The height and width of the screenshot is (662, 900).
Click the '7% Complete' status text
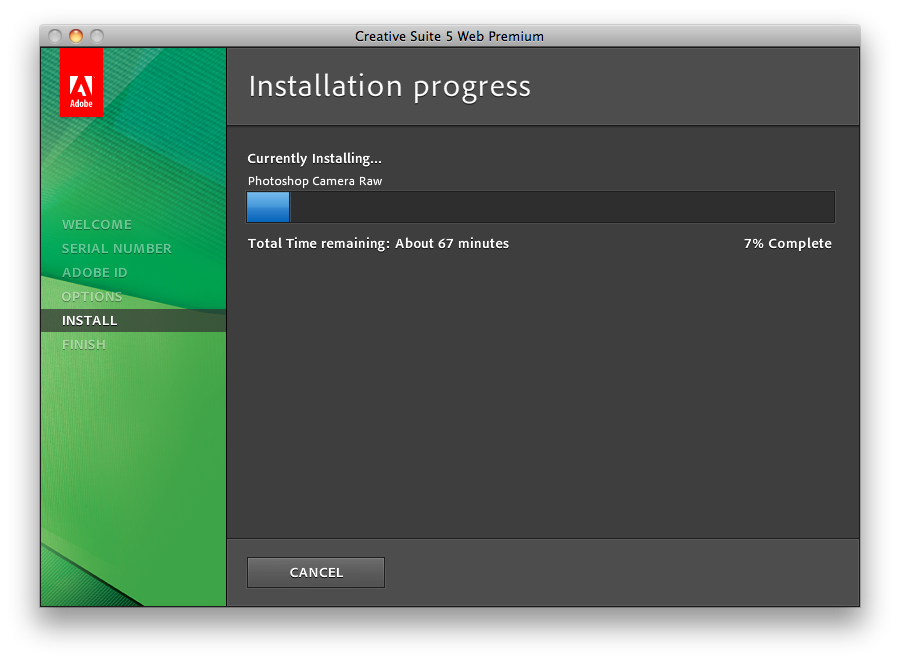point(788,243)
